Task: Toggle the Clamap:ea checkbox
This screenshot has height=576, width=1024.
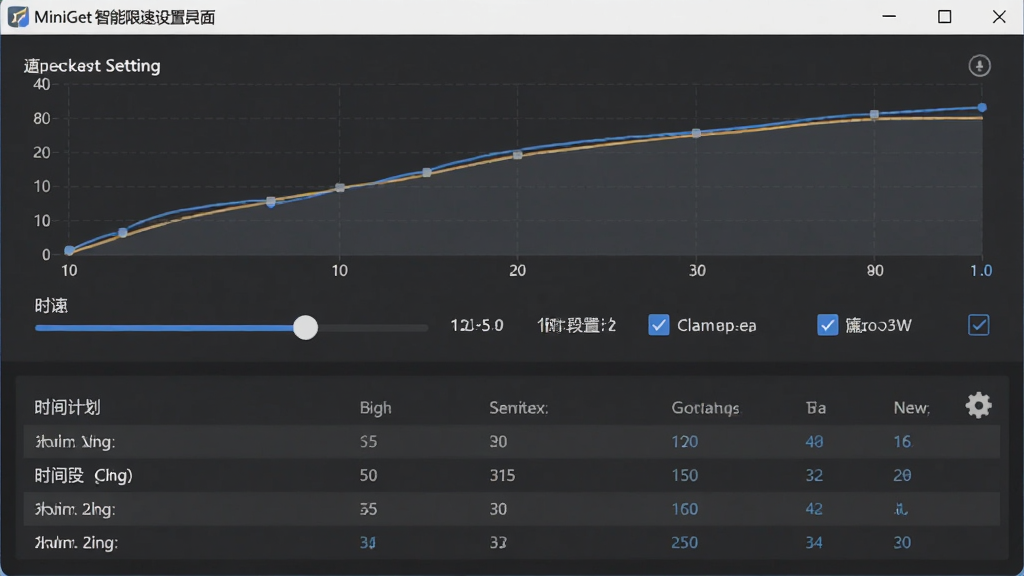Action: [658, 325]
